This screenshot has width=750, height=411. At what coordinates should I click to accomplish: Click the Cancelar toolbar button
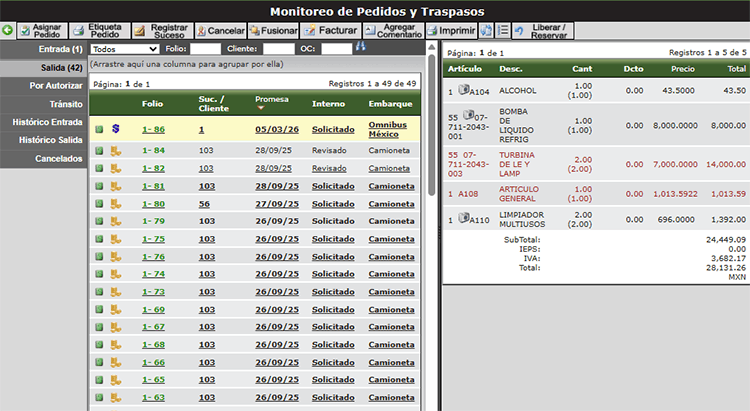221,31
